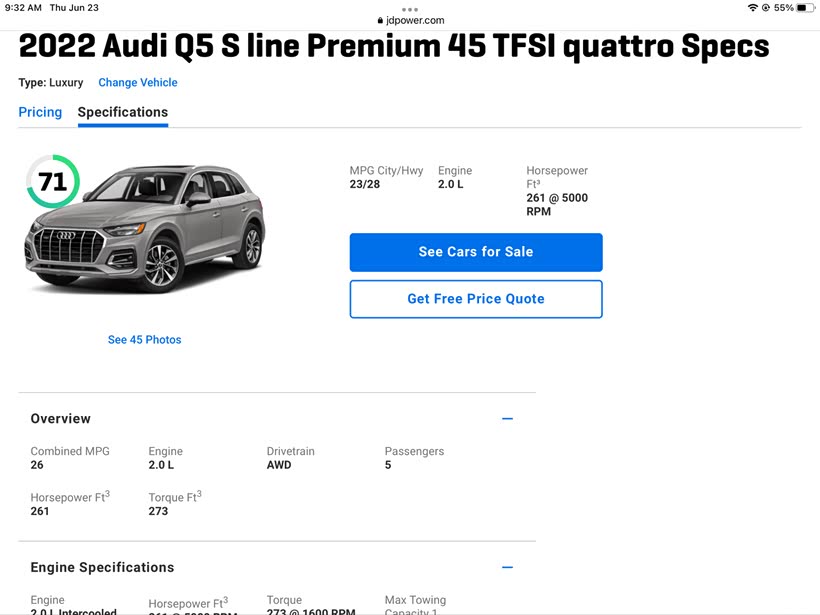Tap the orientation lock status icon
This screenshot has height=615, width=820.
click(765, 8)
